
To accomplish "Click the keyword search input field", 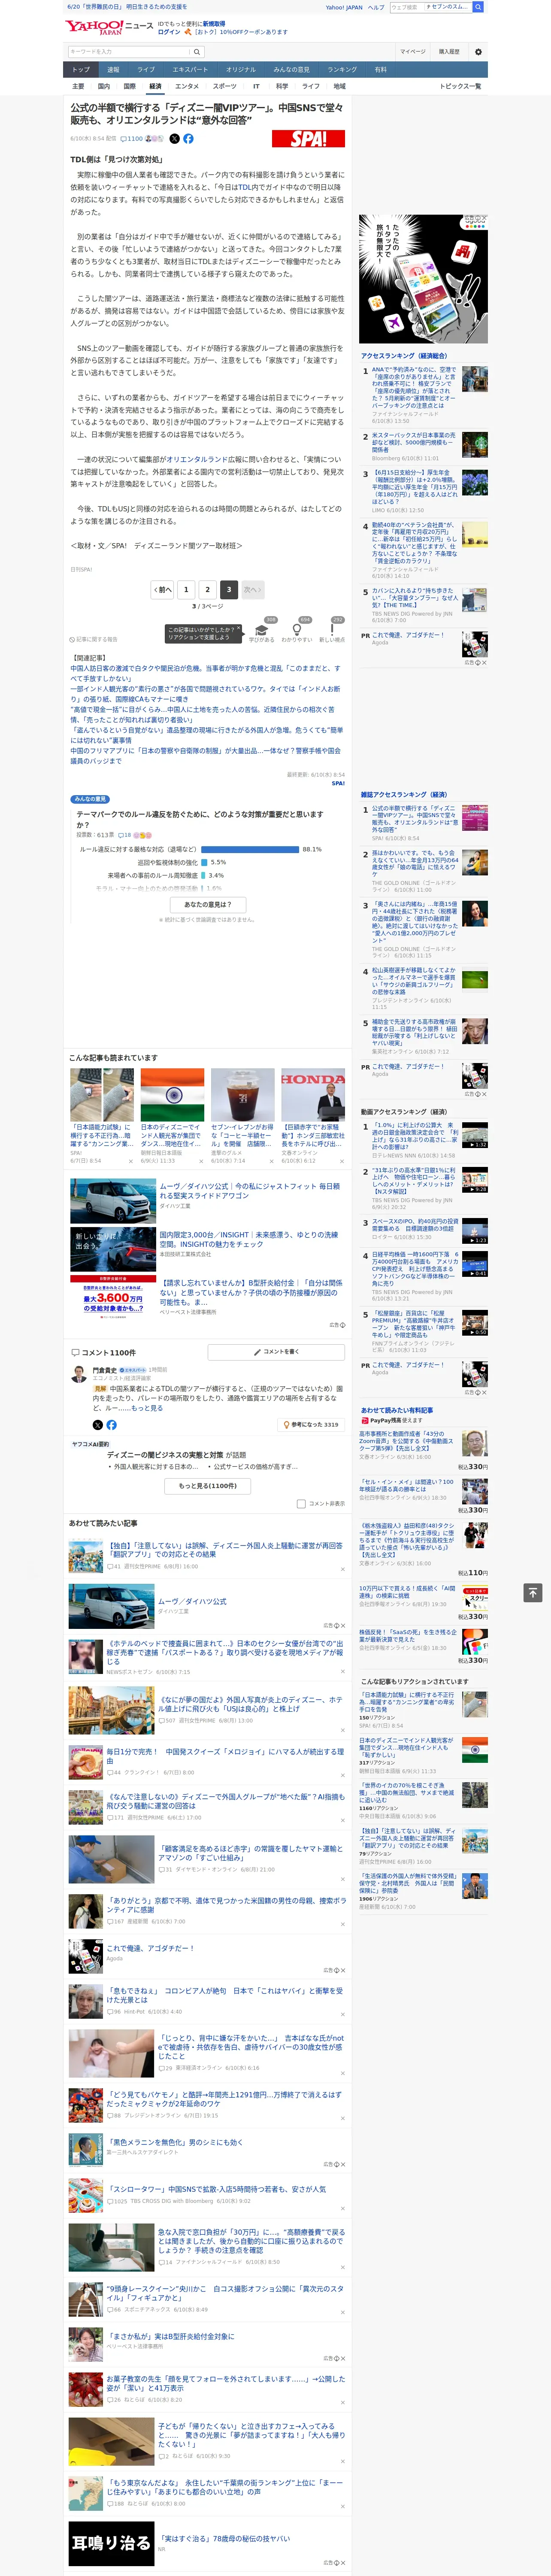I will click(x=128, y=52).
